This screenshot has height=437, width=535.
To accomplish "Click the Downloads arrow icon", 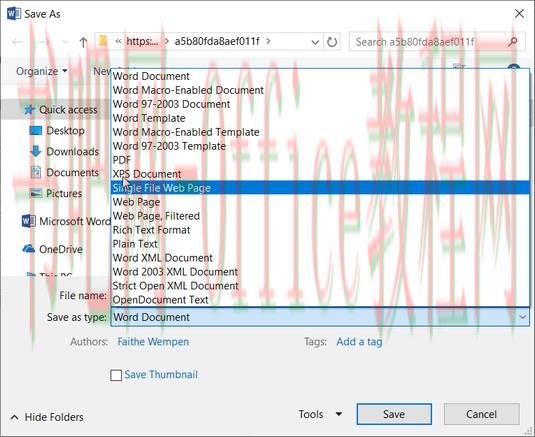I will click(x=36, y=151).
